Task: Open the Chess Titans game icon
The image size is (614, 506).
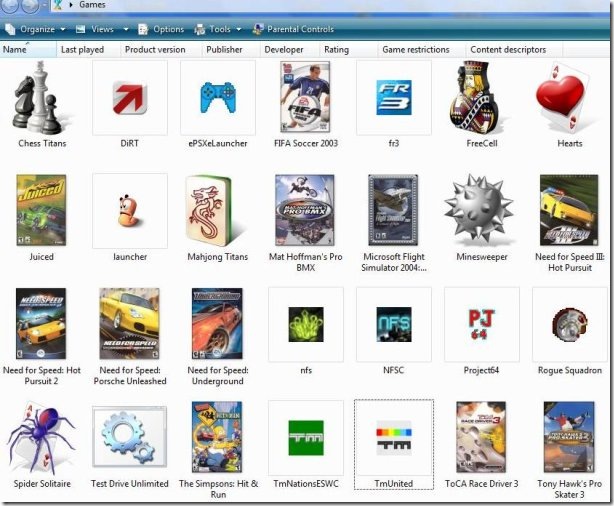Action: click(39, 99)
